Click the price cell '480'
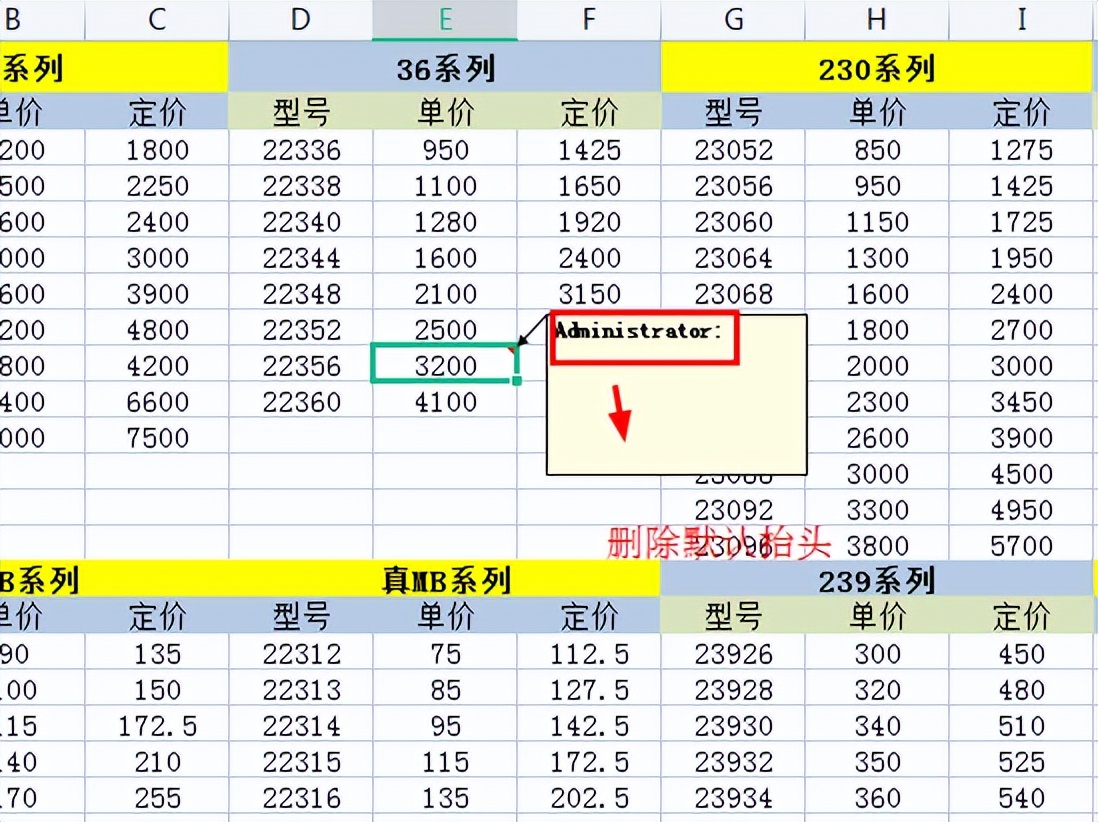This screenshot has height=822, width=1098. coord(1021,690)
